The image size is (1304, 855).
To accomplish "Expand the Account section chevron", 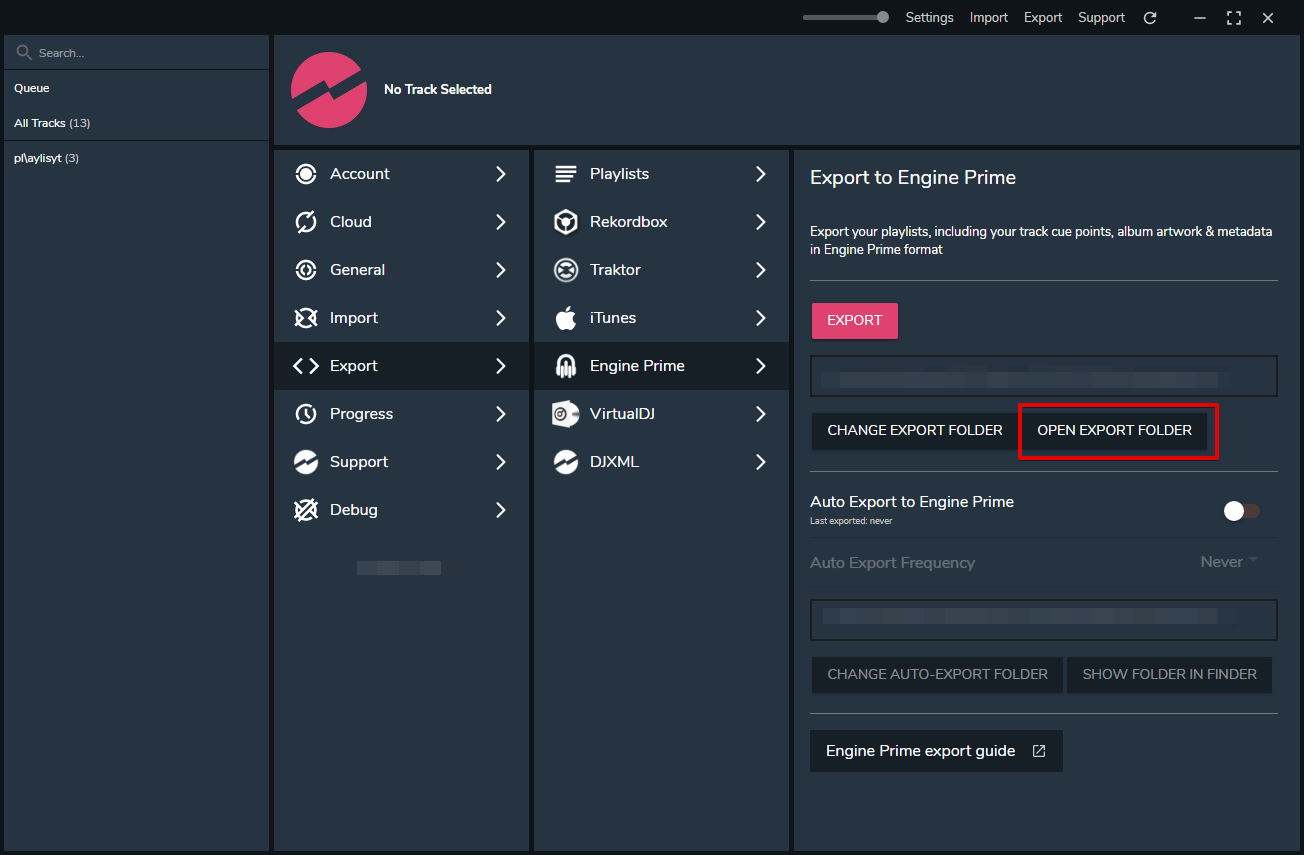I will pyautogui.click(x=501, y=174).
